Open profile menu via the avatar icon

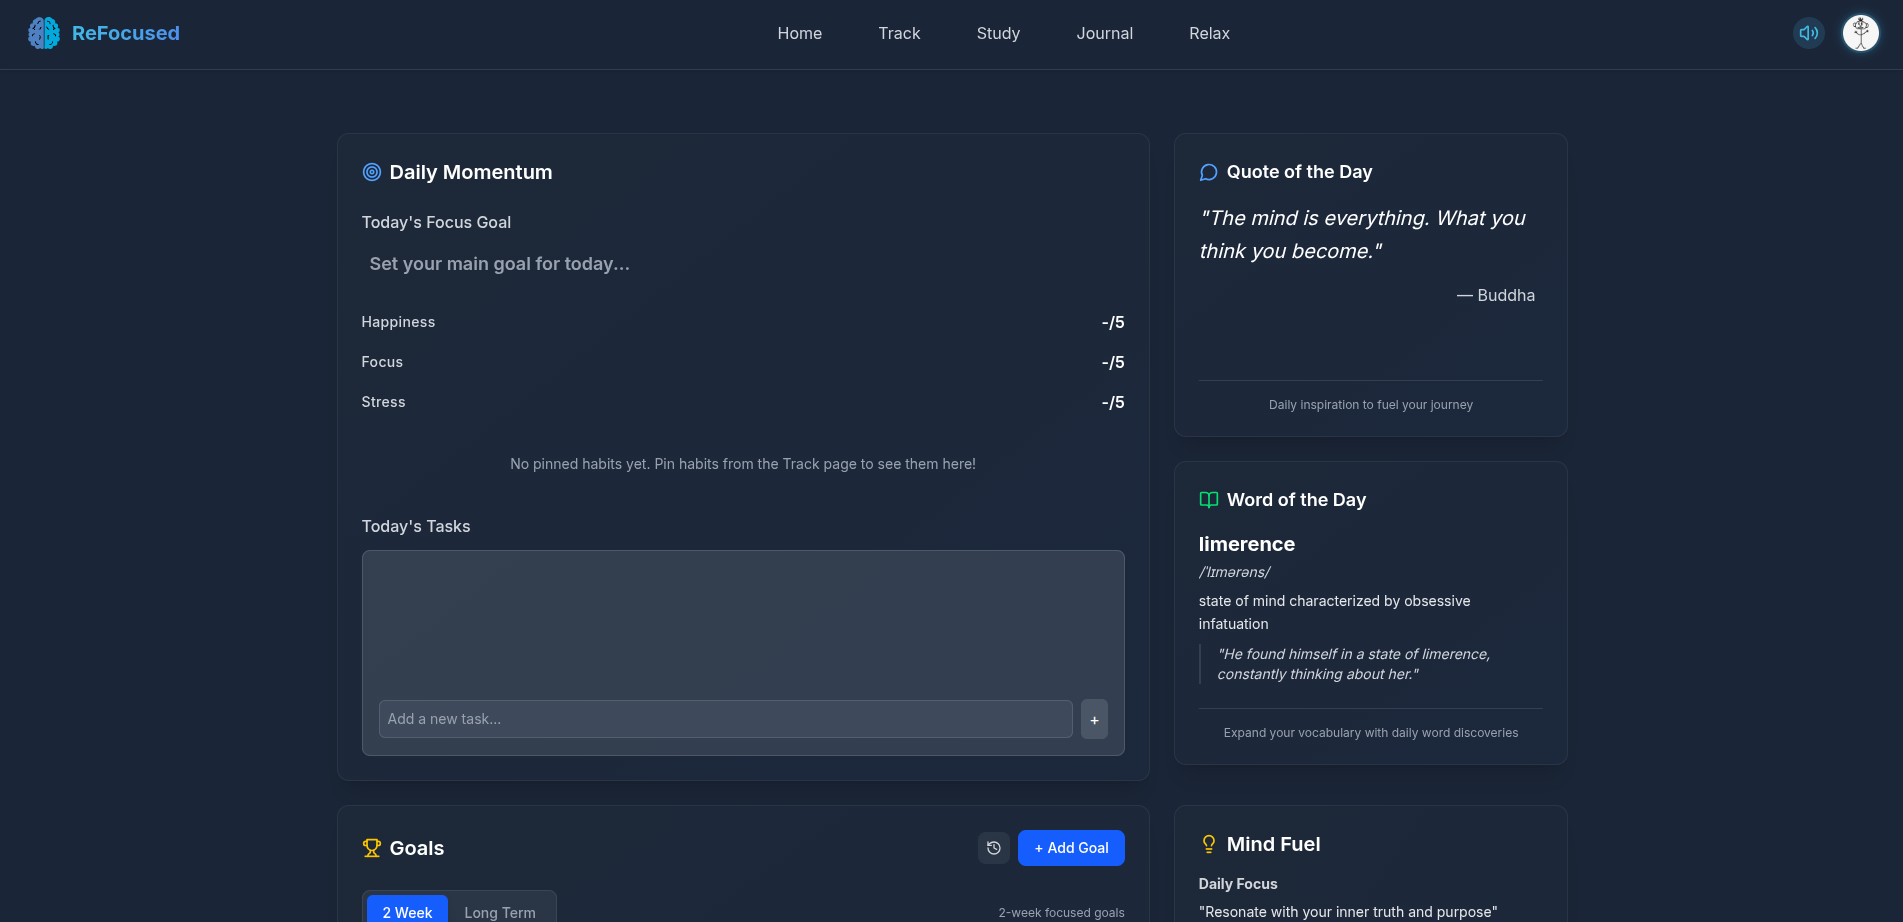tap(1860, 32)
